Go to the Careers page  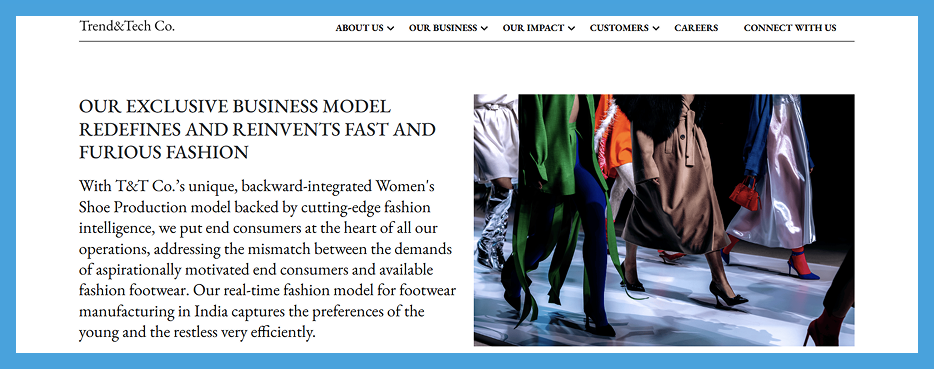pos(696,28)
